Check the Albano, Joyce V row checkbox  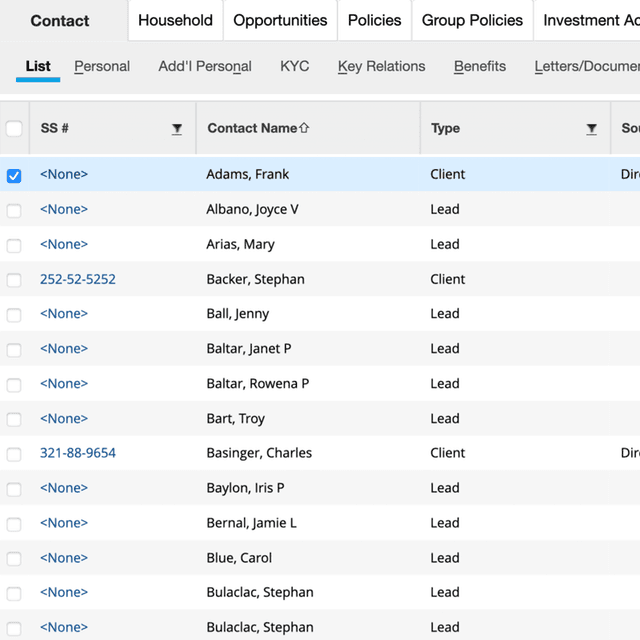pos(14,211)
